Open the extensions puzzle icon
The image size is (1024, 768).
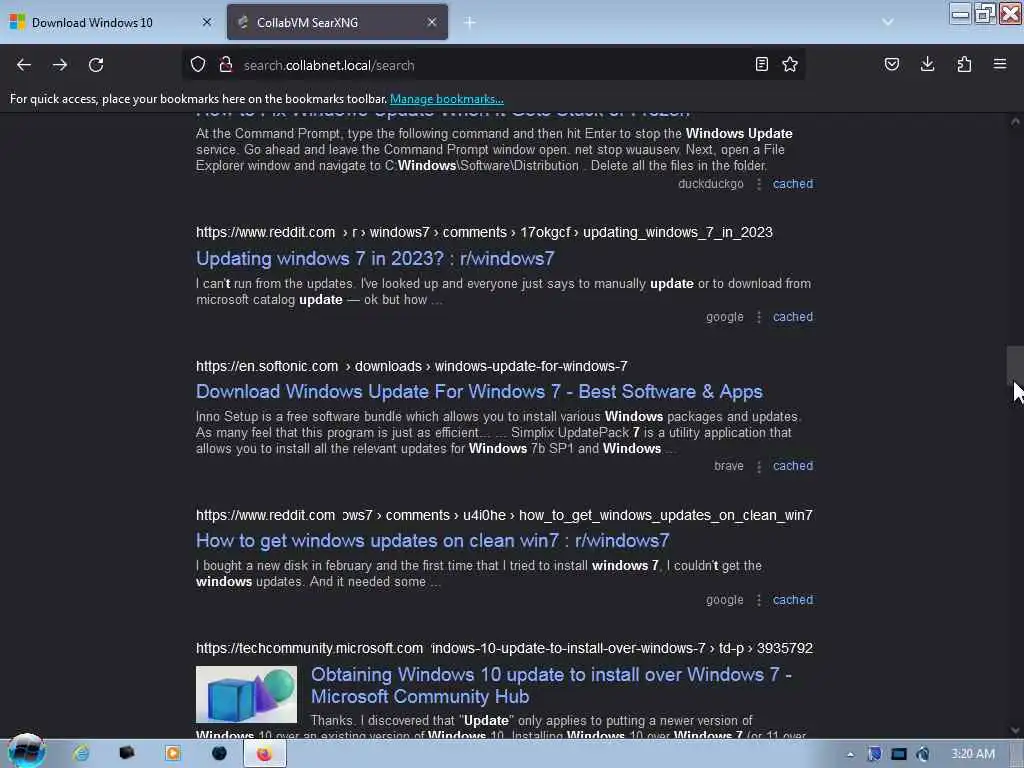964,64
